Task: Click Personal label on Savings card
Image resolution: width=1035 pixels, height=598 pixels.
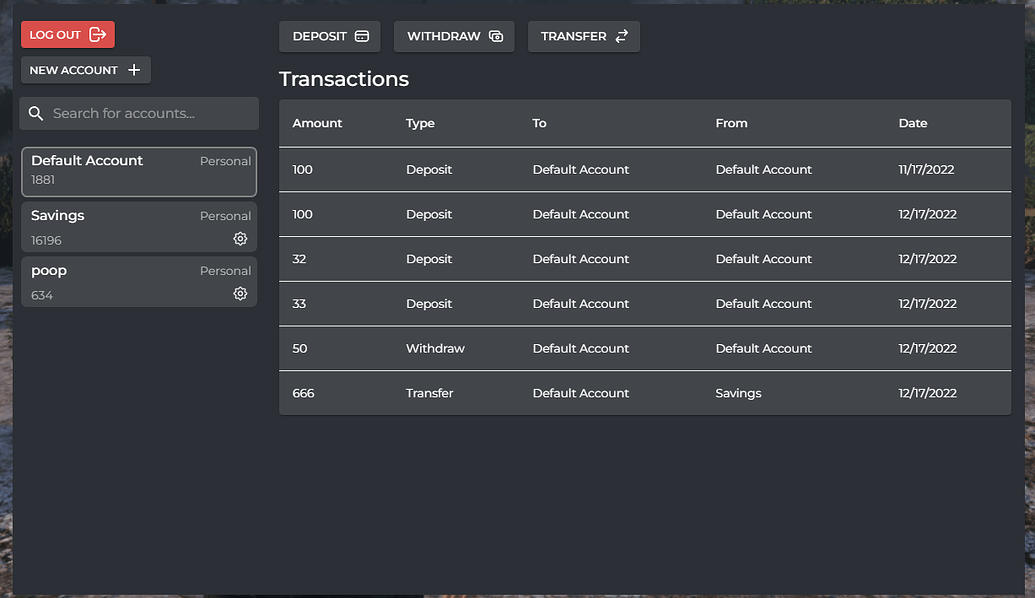Action: coord(225,216)
